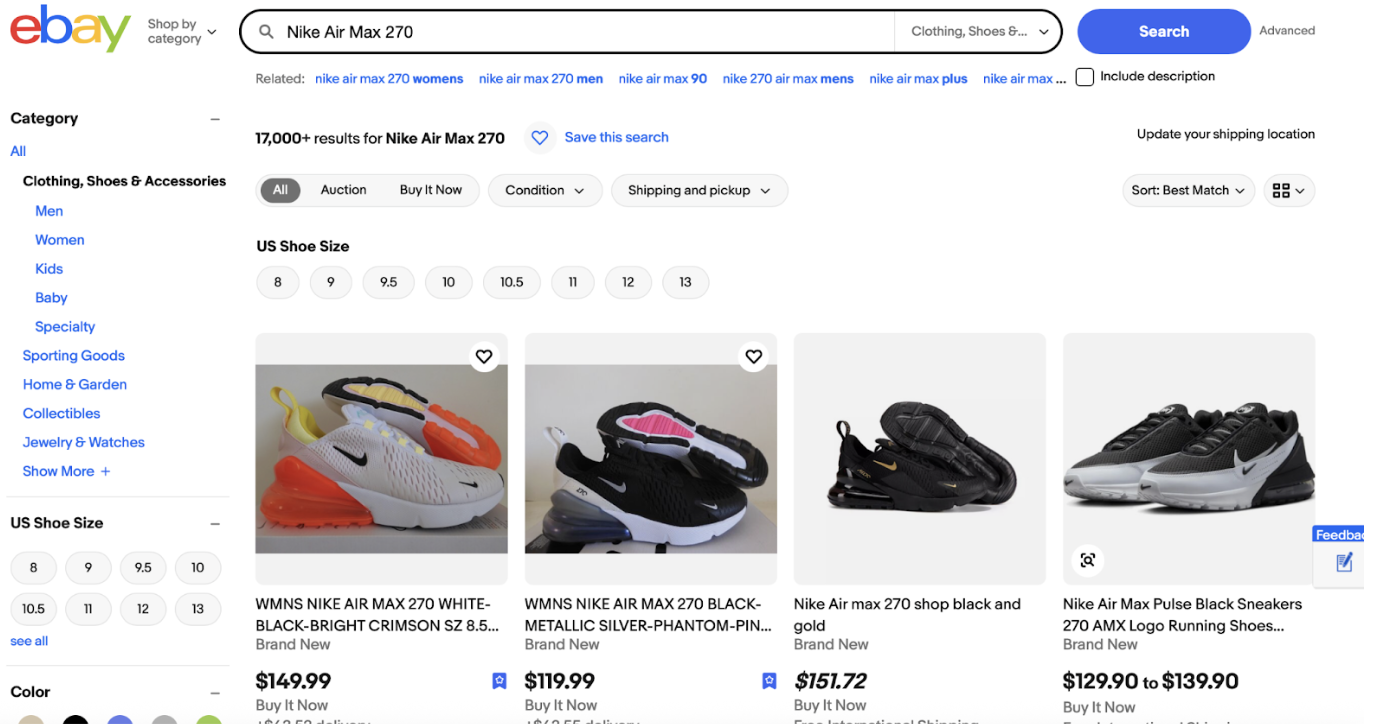Viewport: 1378px width, 726px height.
Task: Open the black and gold Air Max thumbnail
Action: coord(919,458)
